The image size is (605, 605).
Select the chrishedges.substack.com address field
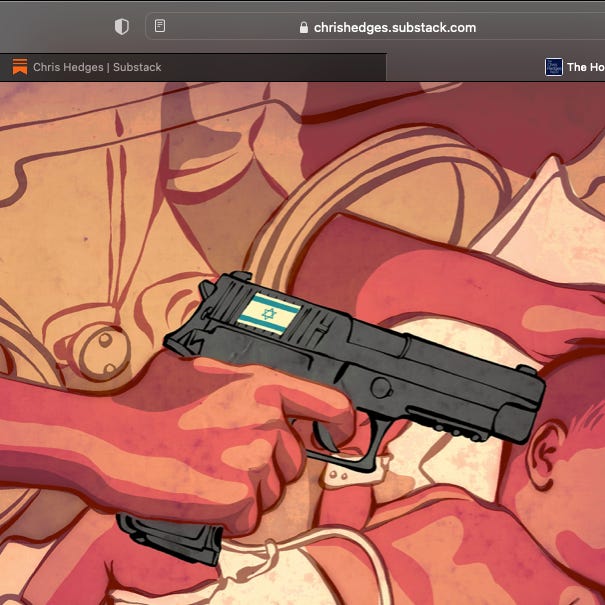[375, 27]
